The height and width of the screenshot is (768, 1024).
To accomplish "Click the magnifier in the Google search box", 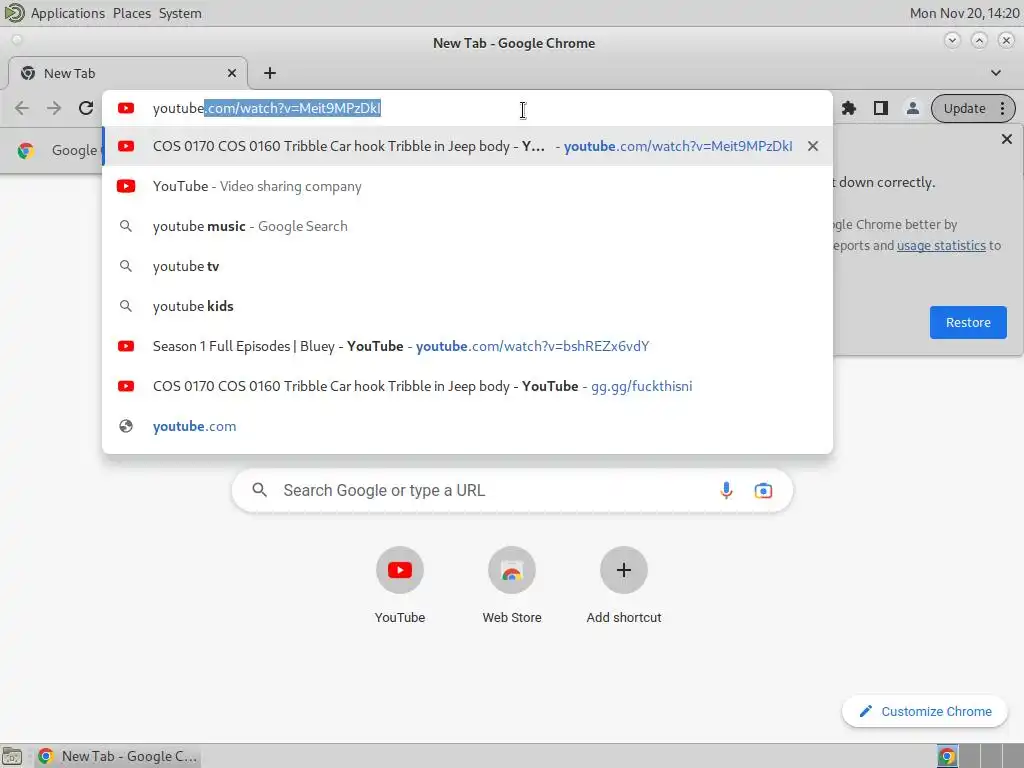I will [x=259, y=490].
